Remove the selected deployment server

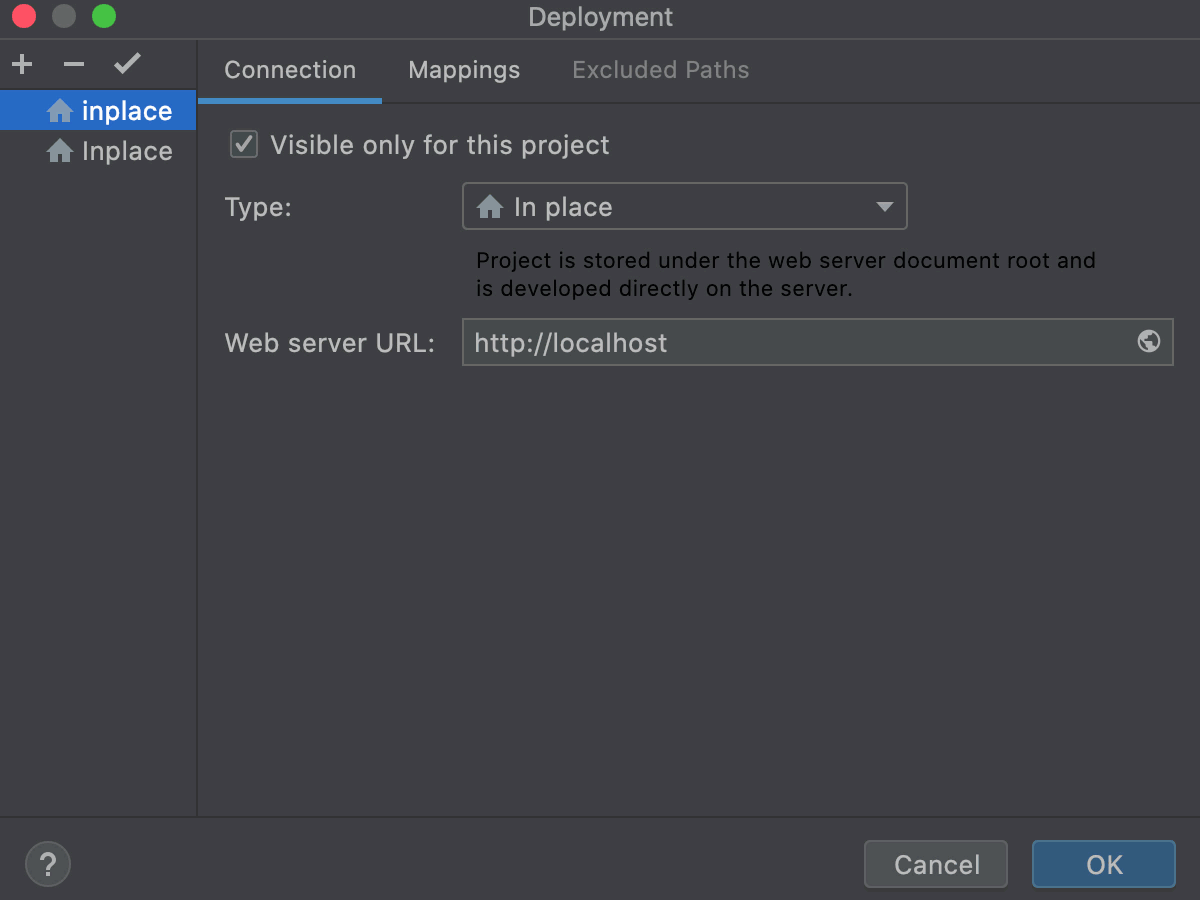(72, 63)
